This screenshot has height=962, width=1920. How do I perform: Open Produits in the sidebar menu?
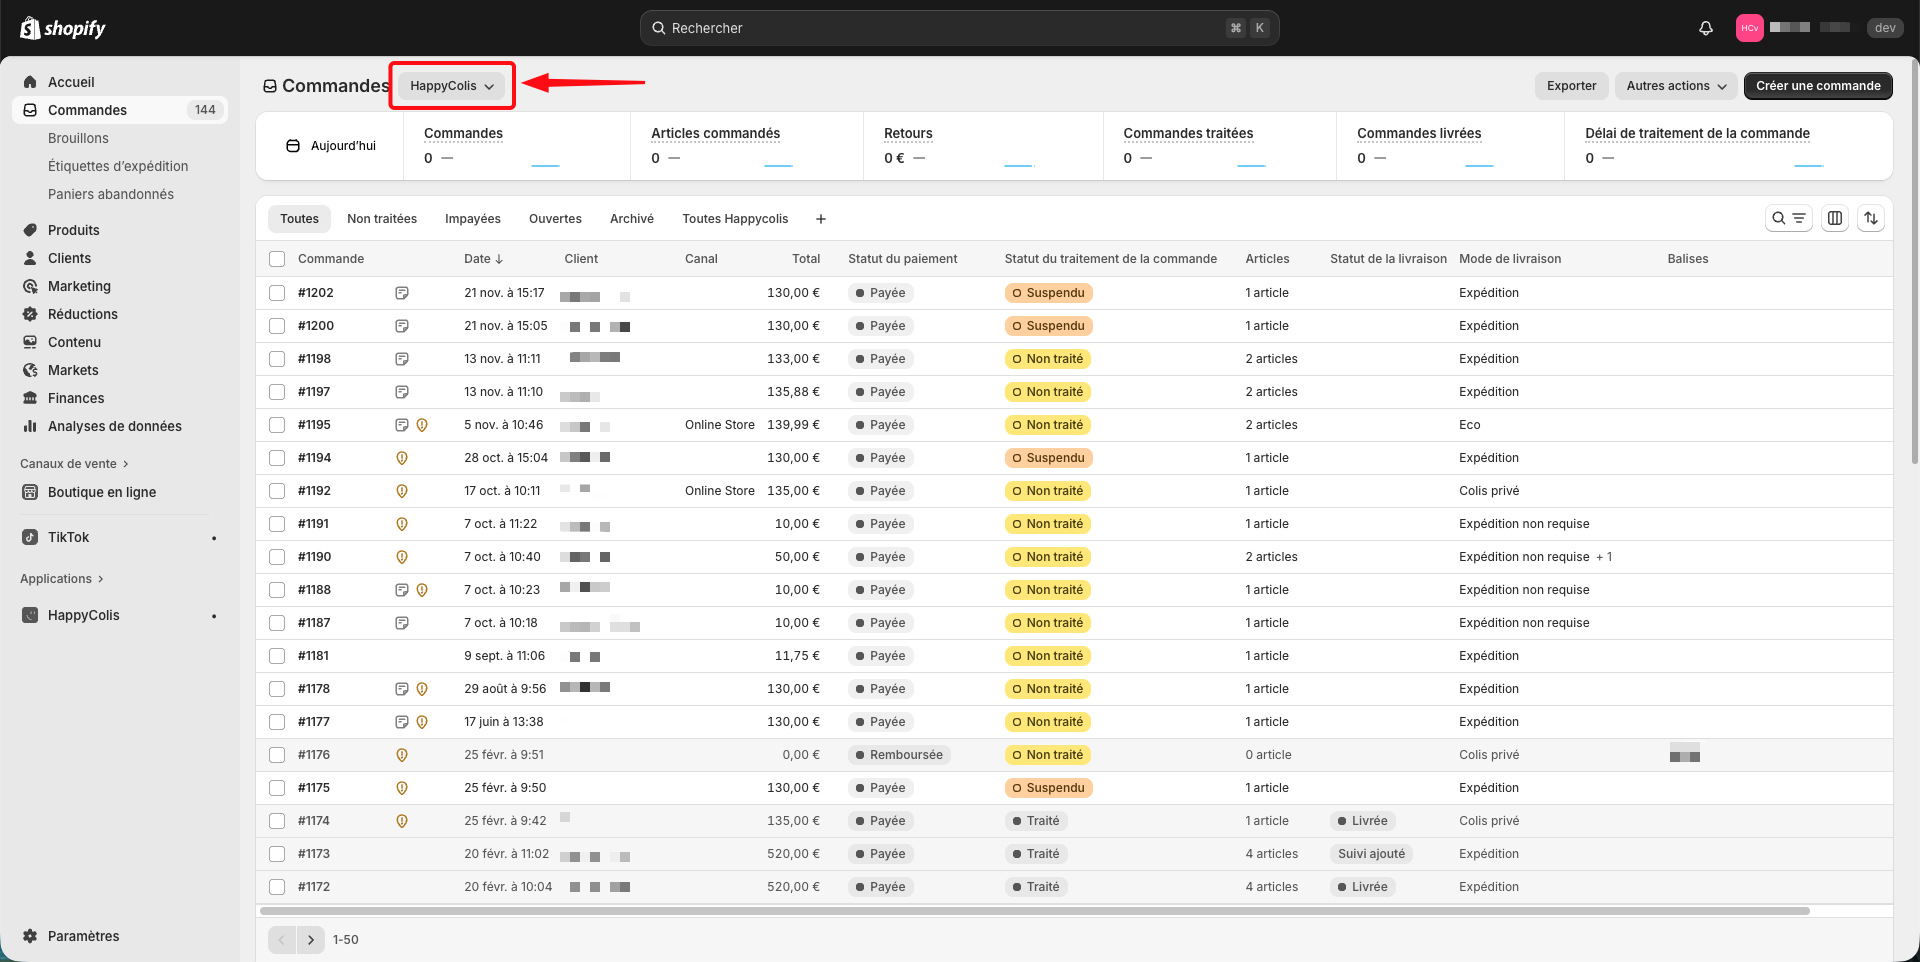(74, 230)
